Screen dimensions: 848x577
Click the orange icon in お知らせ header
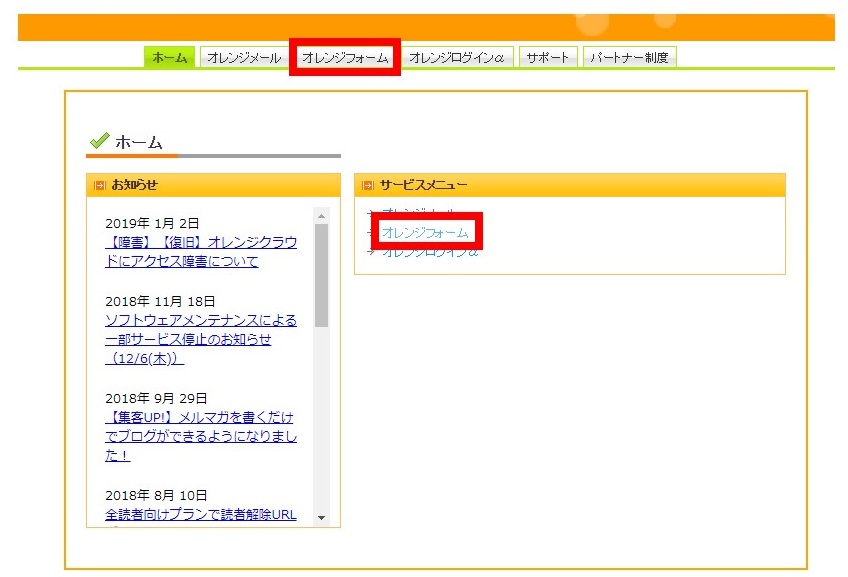tap(99, 185)
